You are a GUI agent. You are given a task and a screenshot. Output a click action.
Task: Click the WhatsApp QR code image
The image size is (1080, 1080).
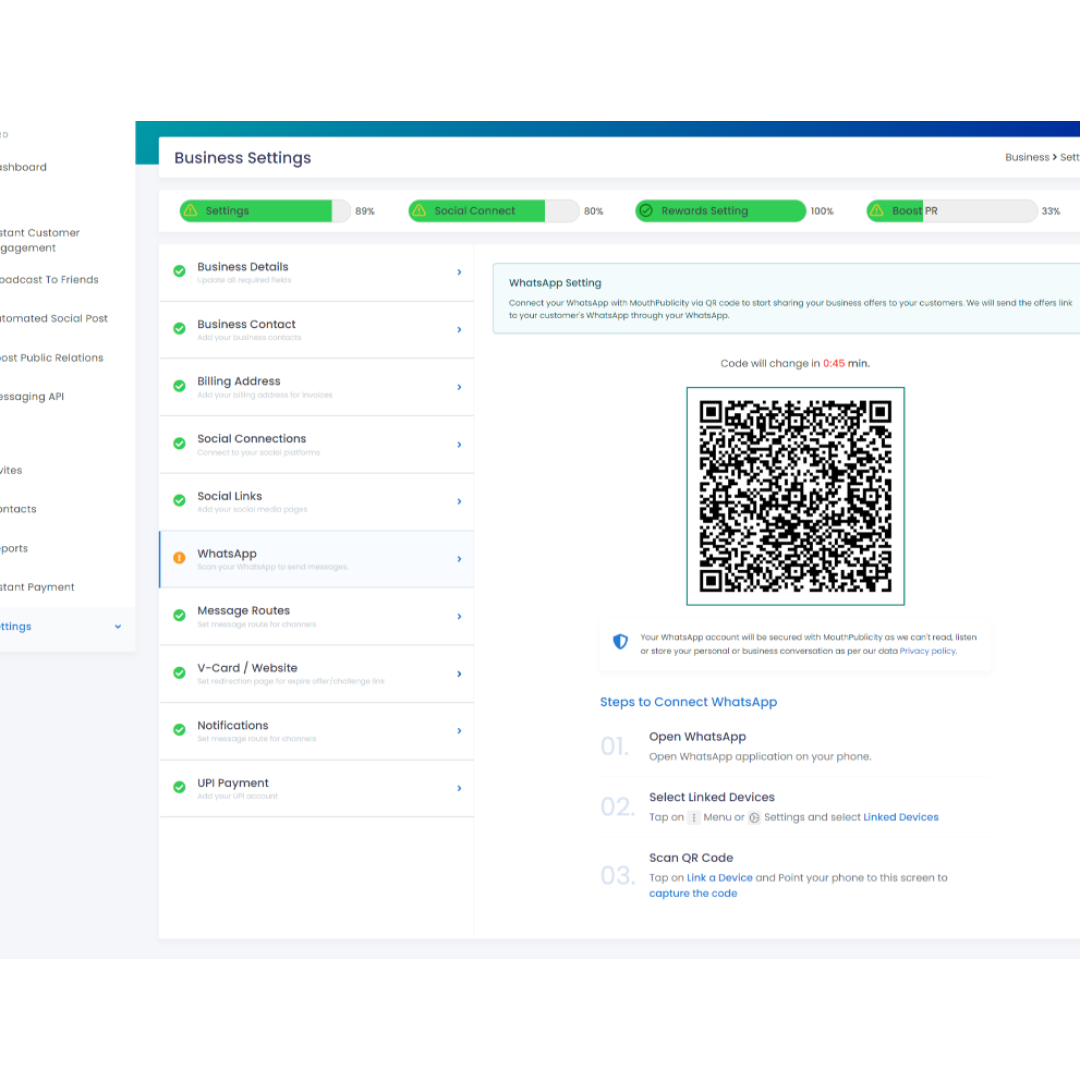796,497
